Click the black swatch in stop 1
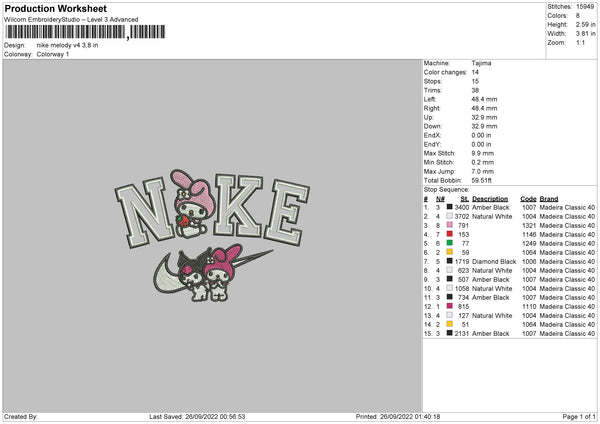Screen dimensions: 600x424 pyautogui.click(x=449, y=207)
